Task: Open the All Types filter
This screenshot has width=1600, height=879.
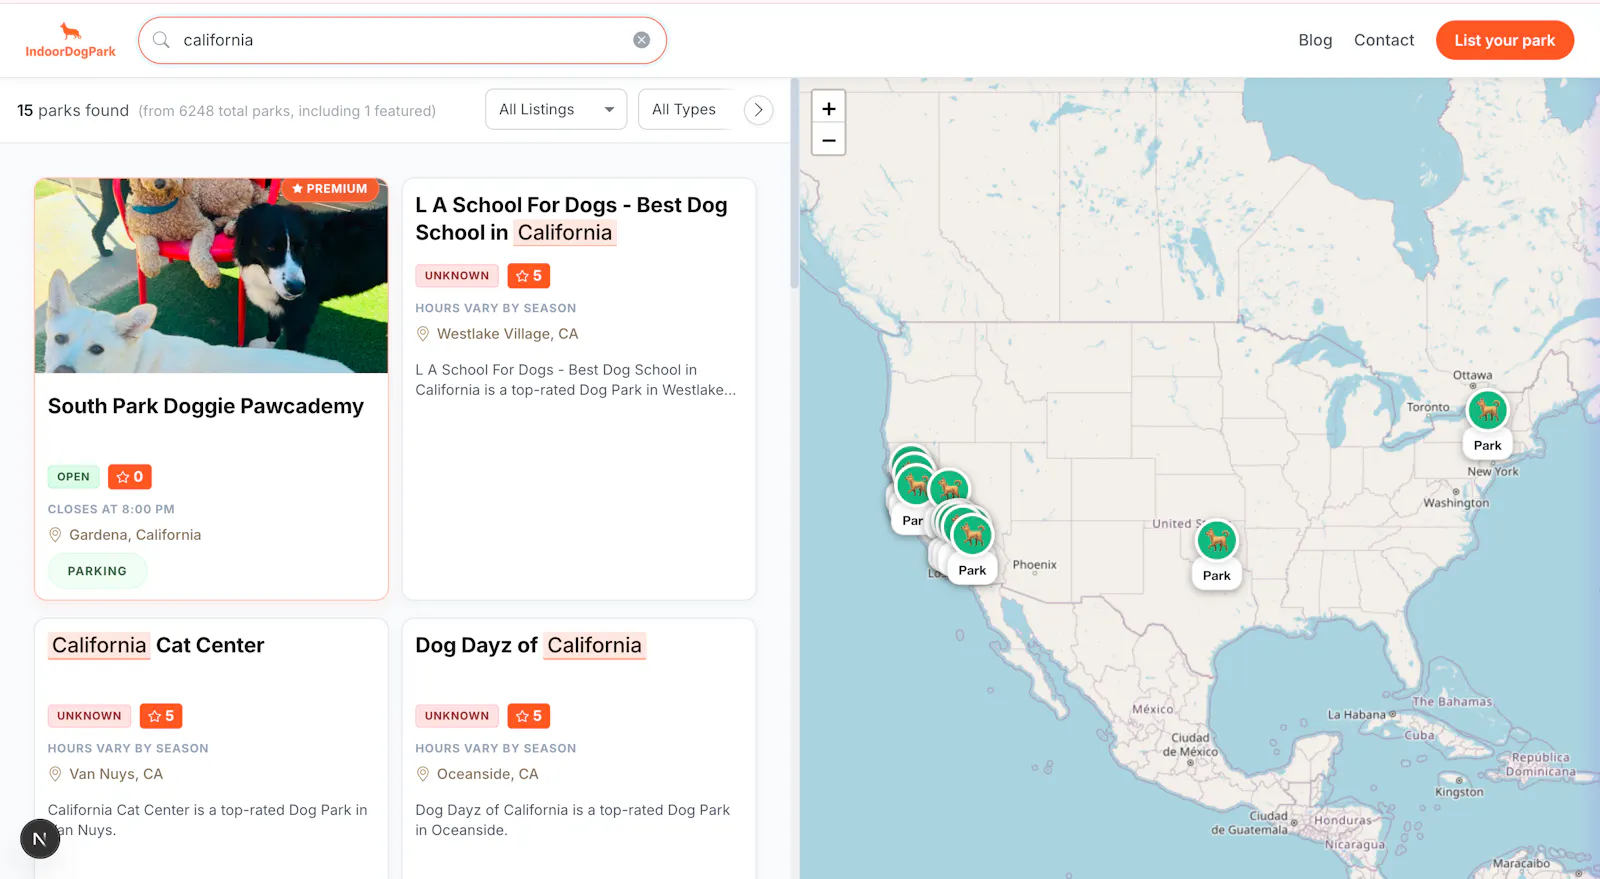Action: [x=686, y=109]
